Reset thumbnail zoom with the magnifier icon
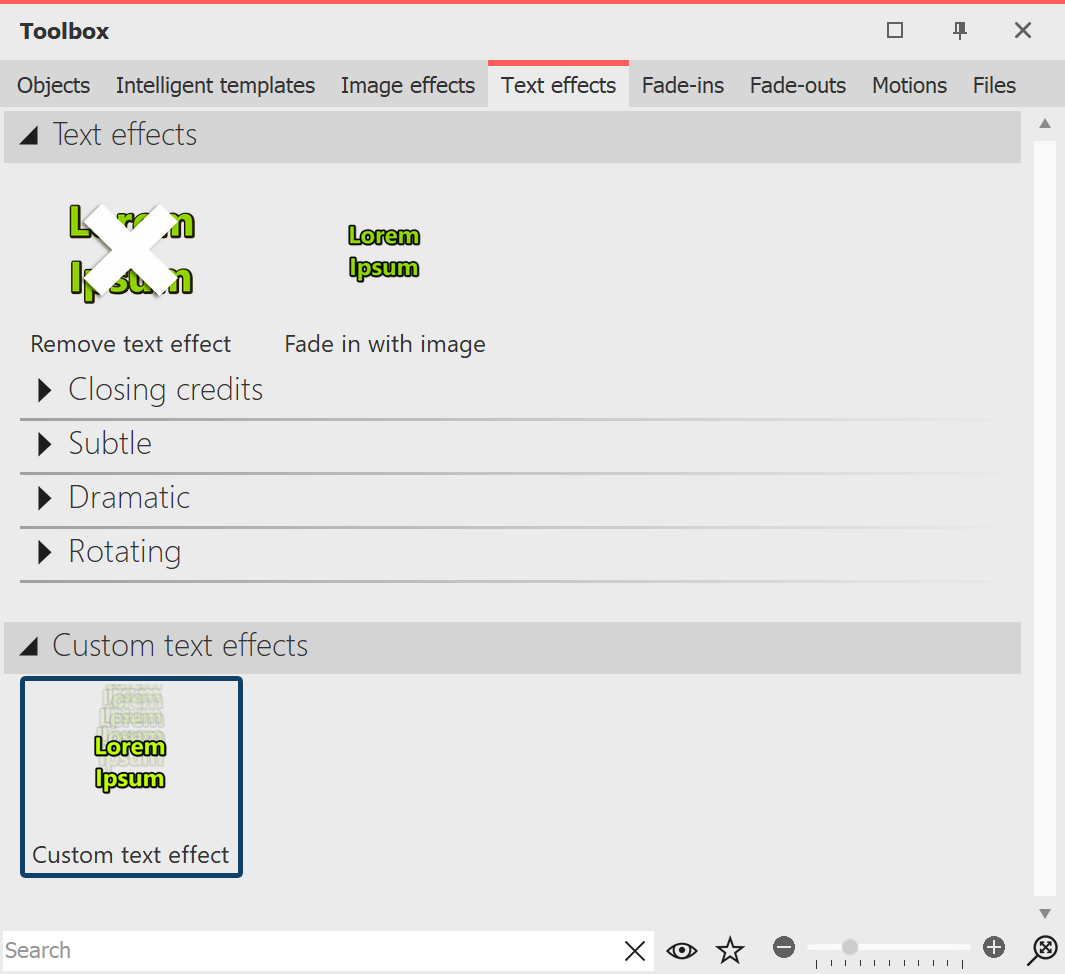Screen dimensions: 1065x974 click(1043, 949)
